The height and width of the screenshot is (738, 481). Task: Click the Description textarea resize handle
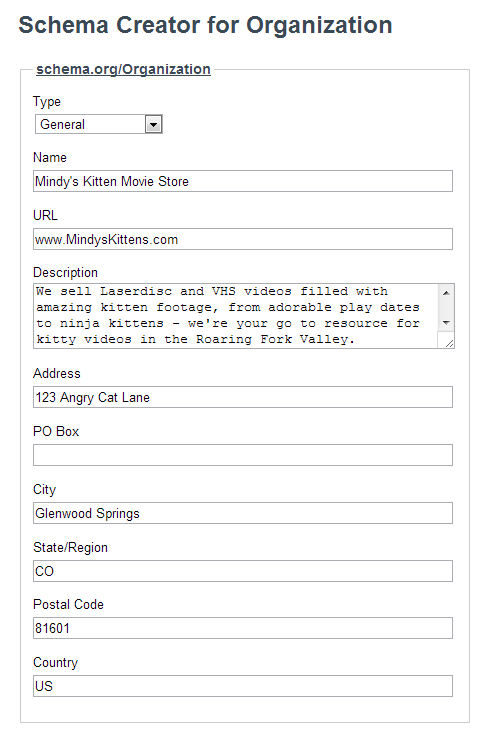[449, 343]
